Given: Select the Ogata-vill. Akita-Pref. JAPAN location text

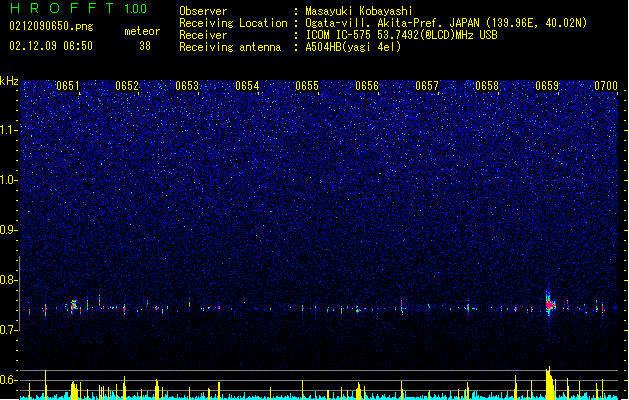Looking at the screenshot, I should (x=446, y=23).
